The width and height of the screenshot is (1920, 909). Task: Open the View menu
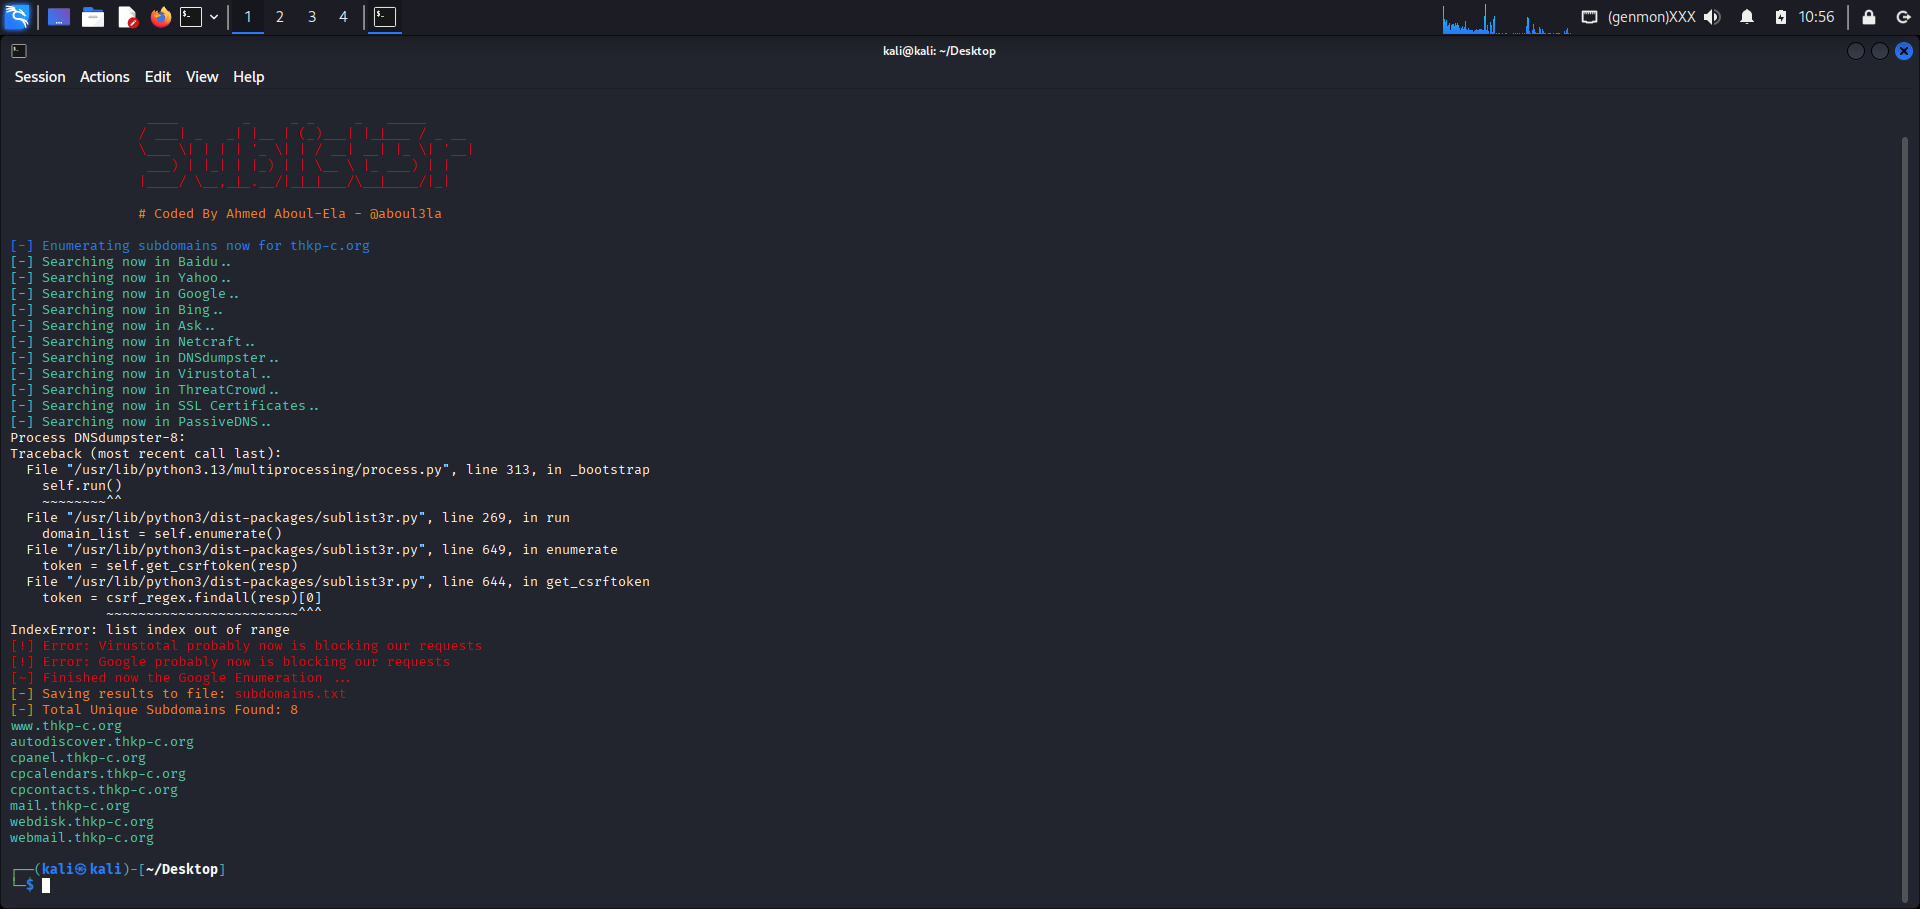pyautogui.click(x=202, y=77)
